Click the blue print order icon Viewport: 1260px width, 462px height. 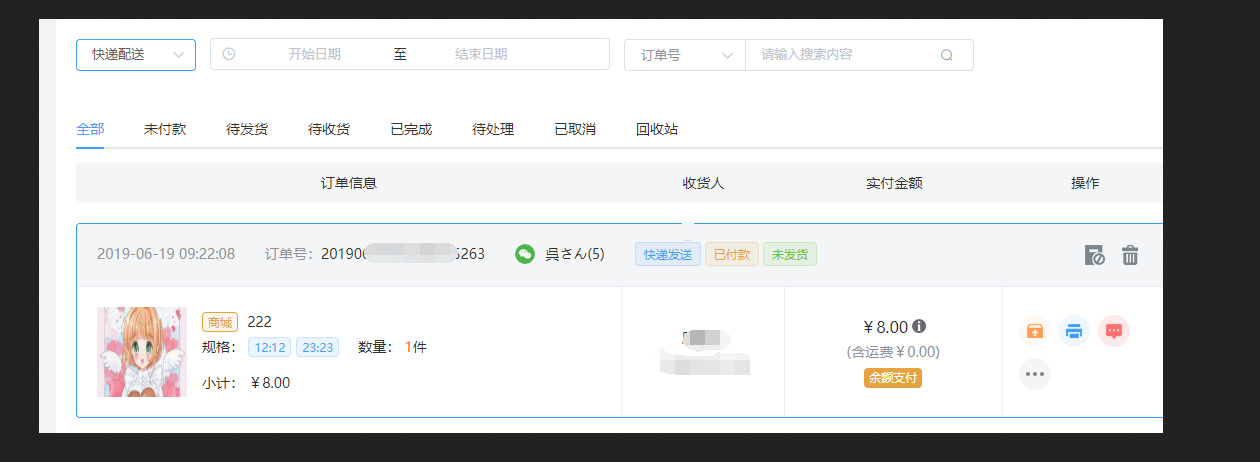click(1074, 331)
